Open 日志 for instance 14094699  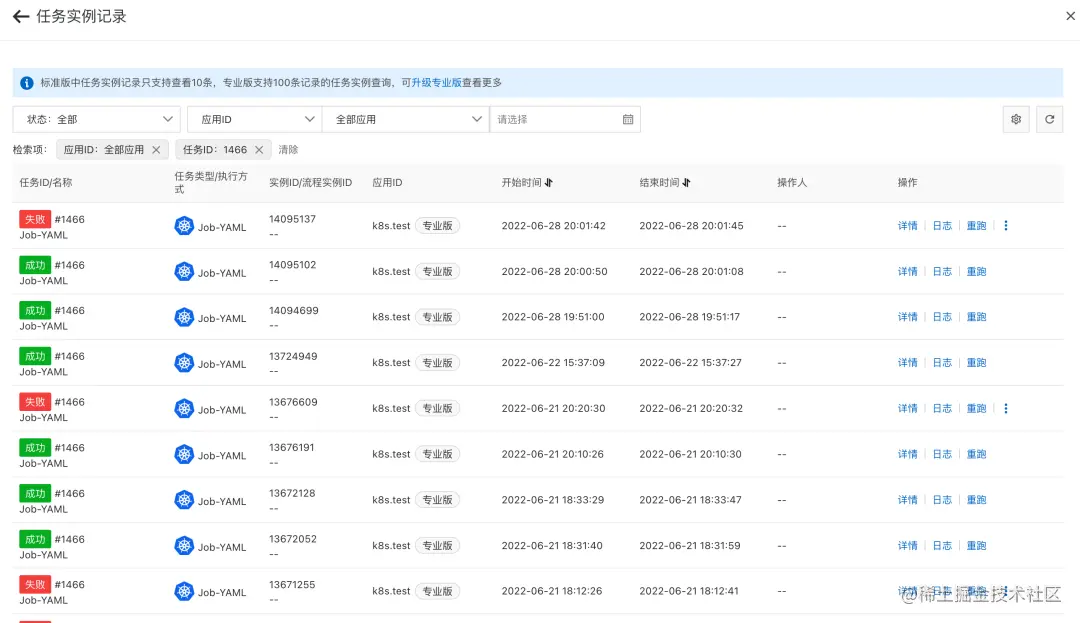click(942, 317)
